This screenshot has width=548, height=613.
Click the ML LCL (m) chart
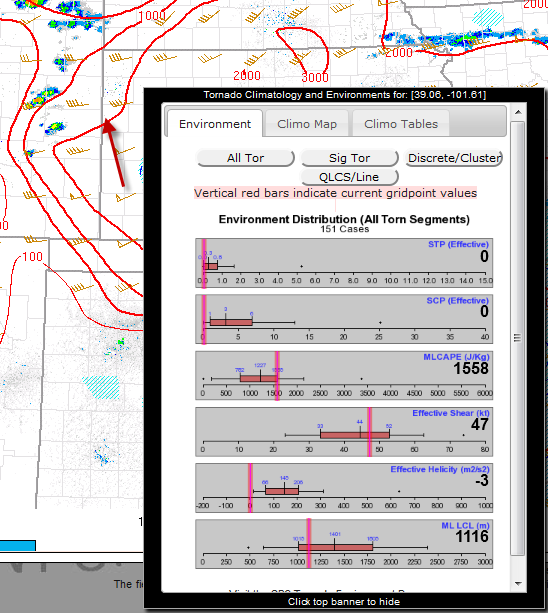pyautogui.click(x=344, y=544)
